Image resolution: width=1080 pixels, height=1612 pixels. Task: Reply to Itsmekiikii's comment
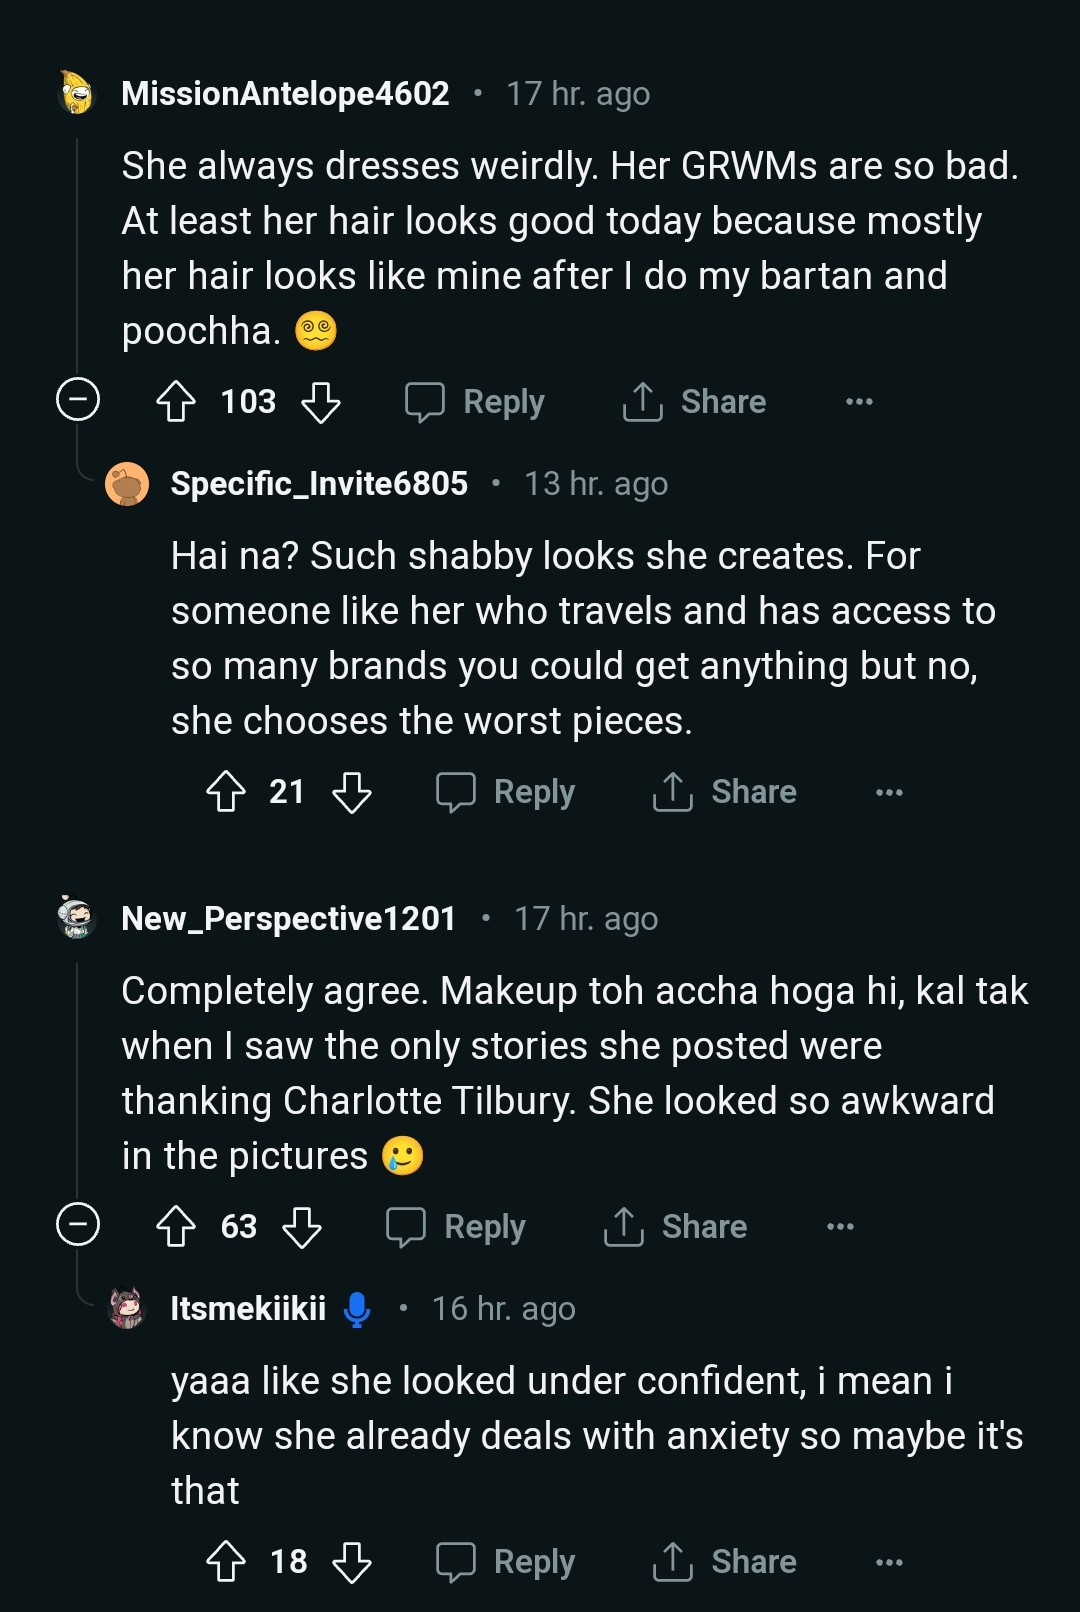tap(505, 1562)
